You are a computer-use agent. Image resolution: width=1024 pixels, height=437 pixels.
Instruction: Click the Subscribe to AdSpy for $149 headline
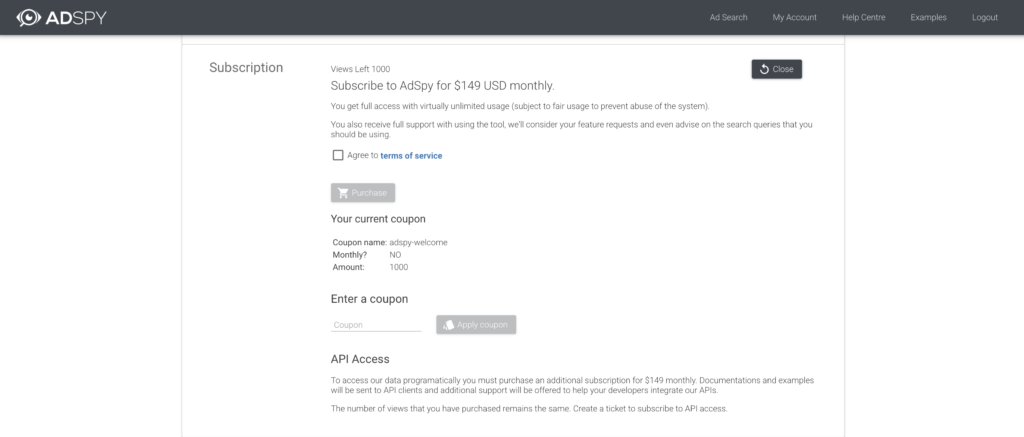coord(442,86)
